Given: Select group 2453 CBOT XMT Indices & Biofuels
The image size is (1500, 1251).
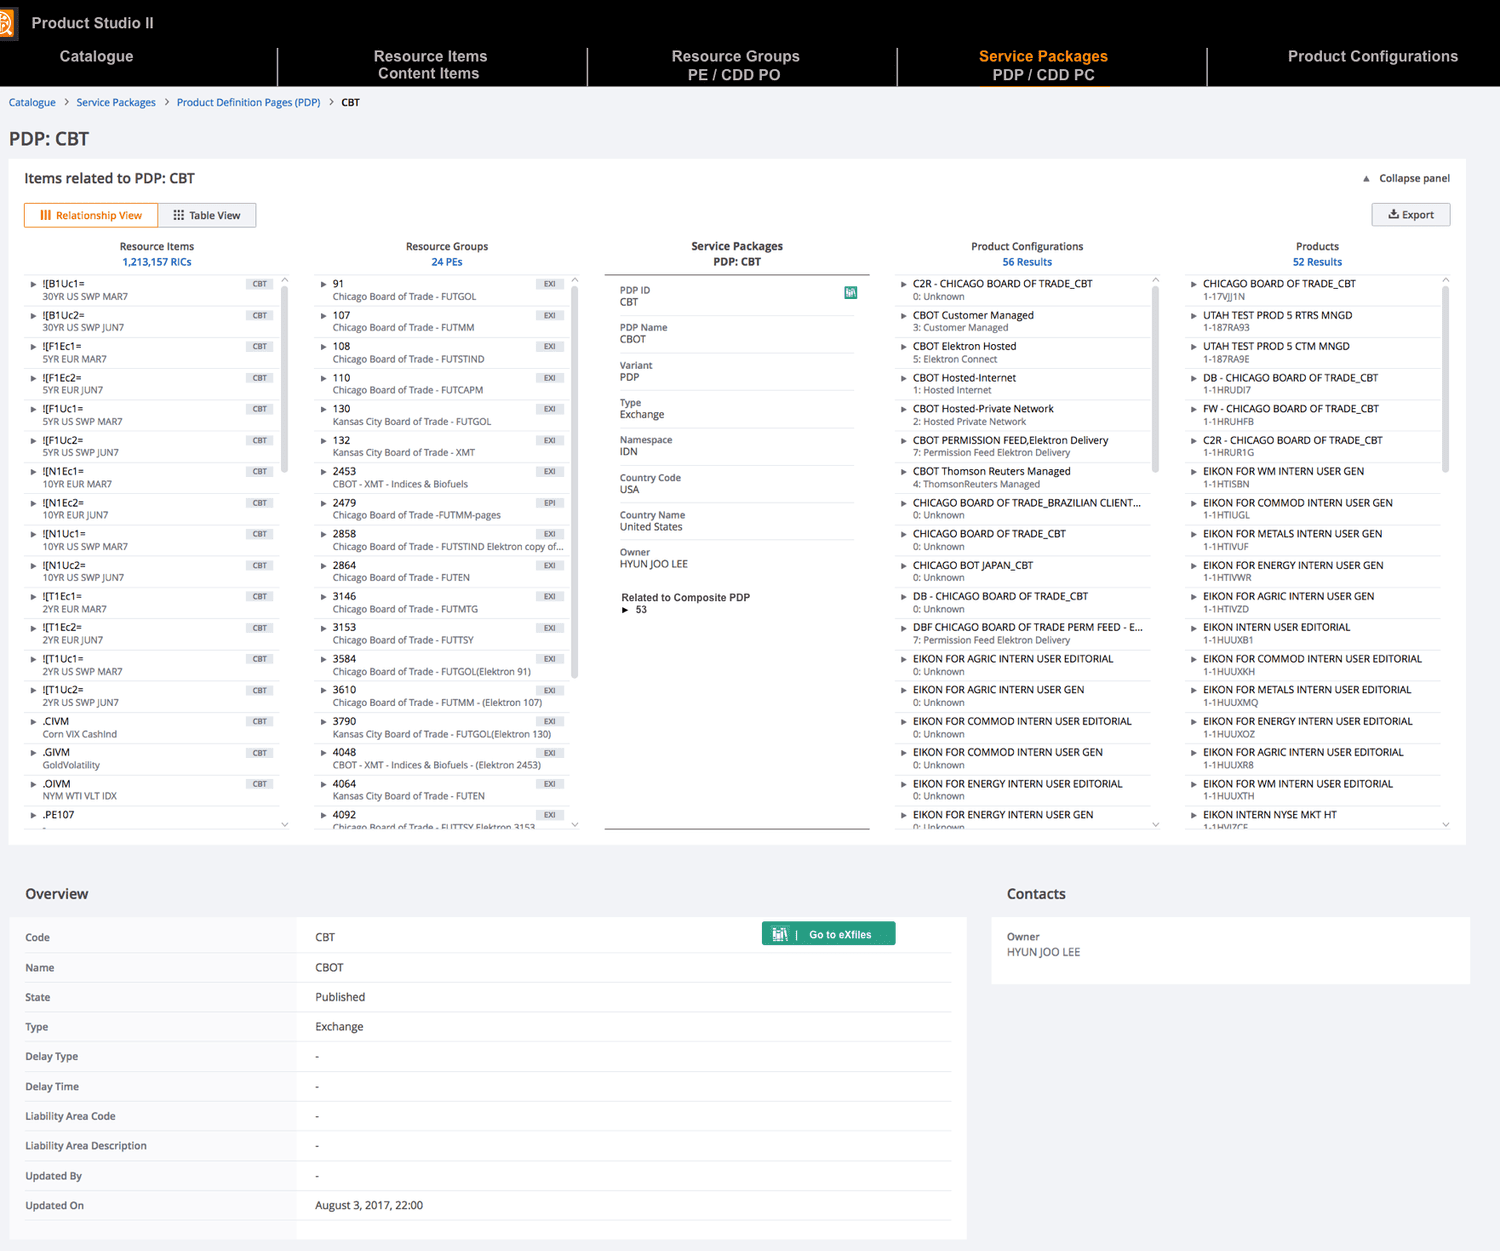Looking at the screenshot, I should click(440, 478).
